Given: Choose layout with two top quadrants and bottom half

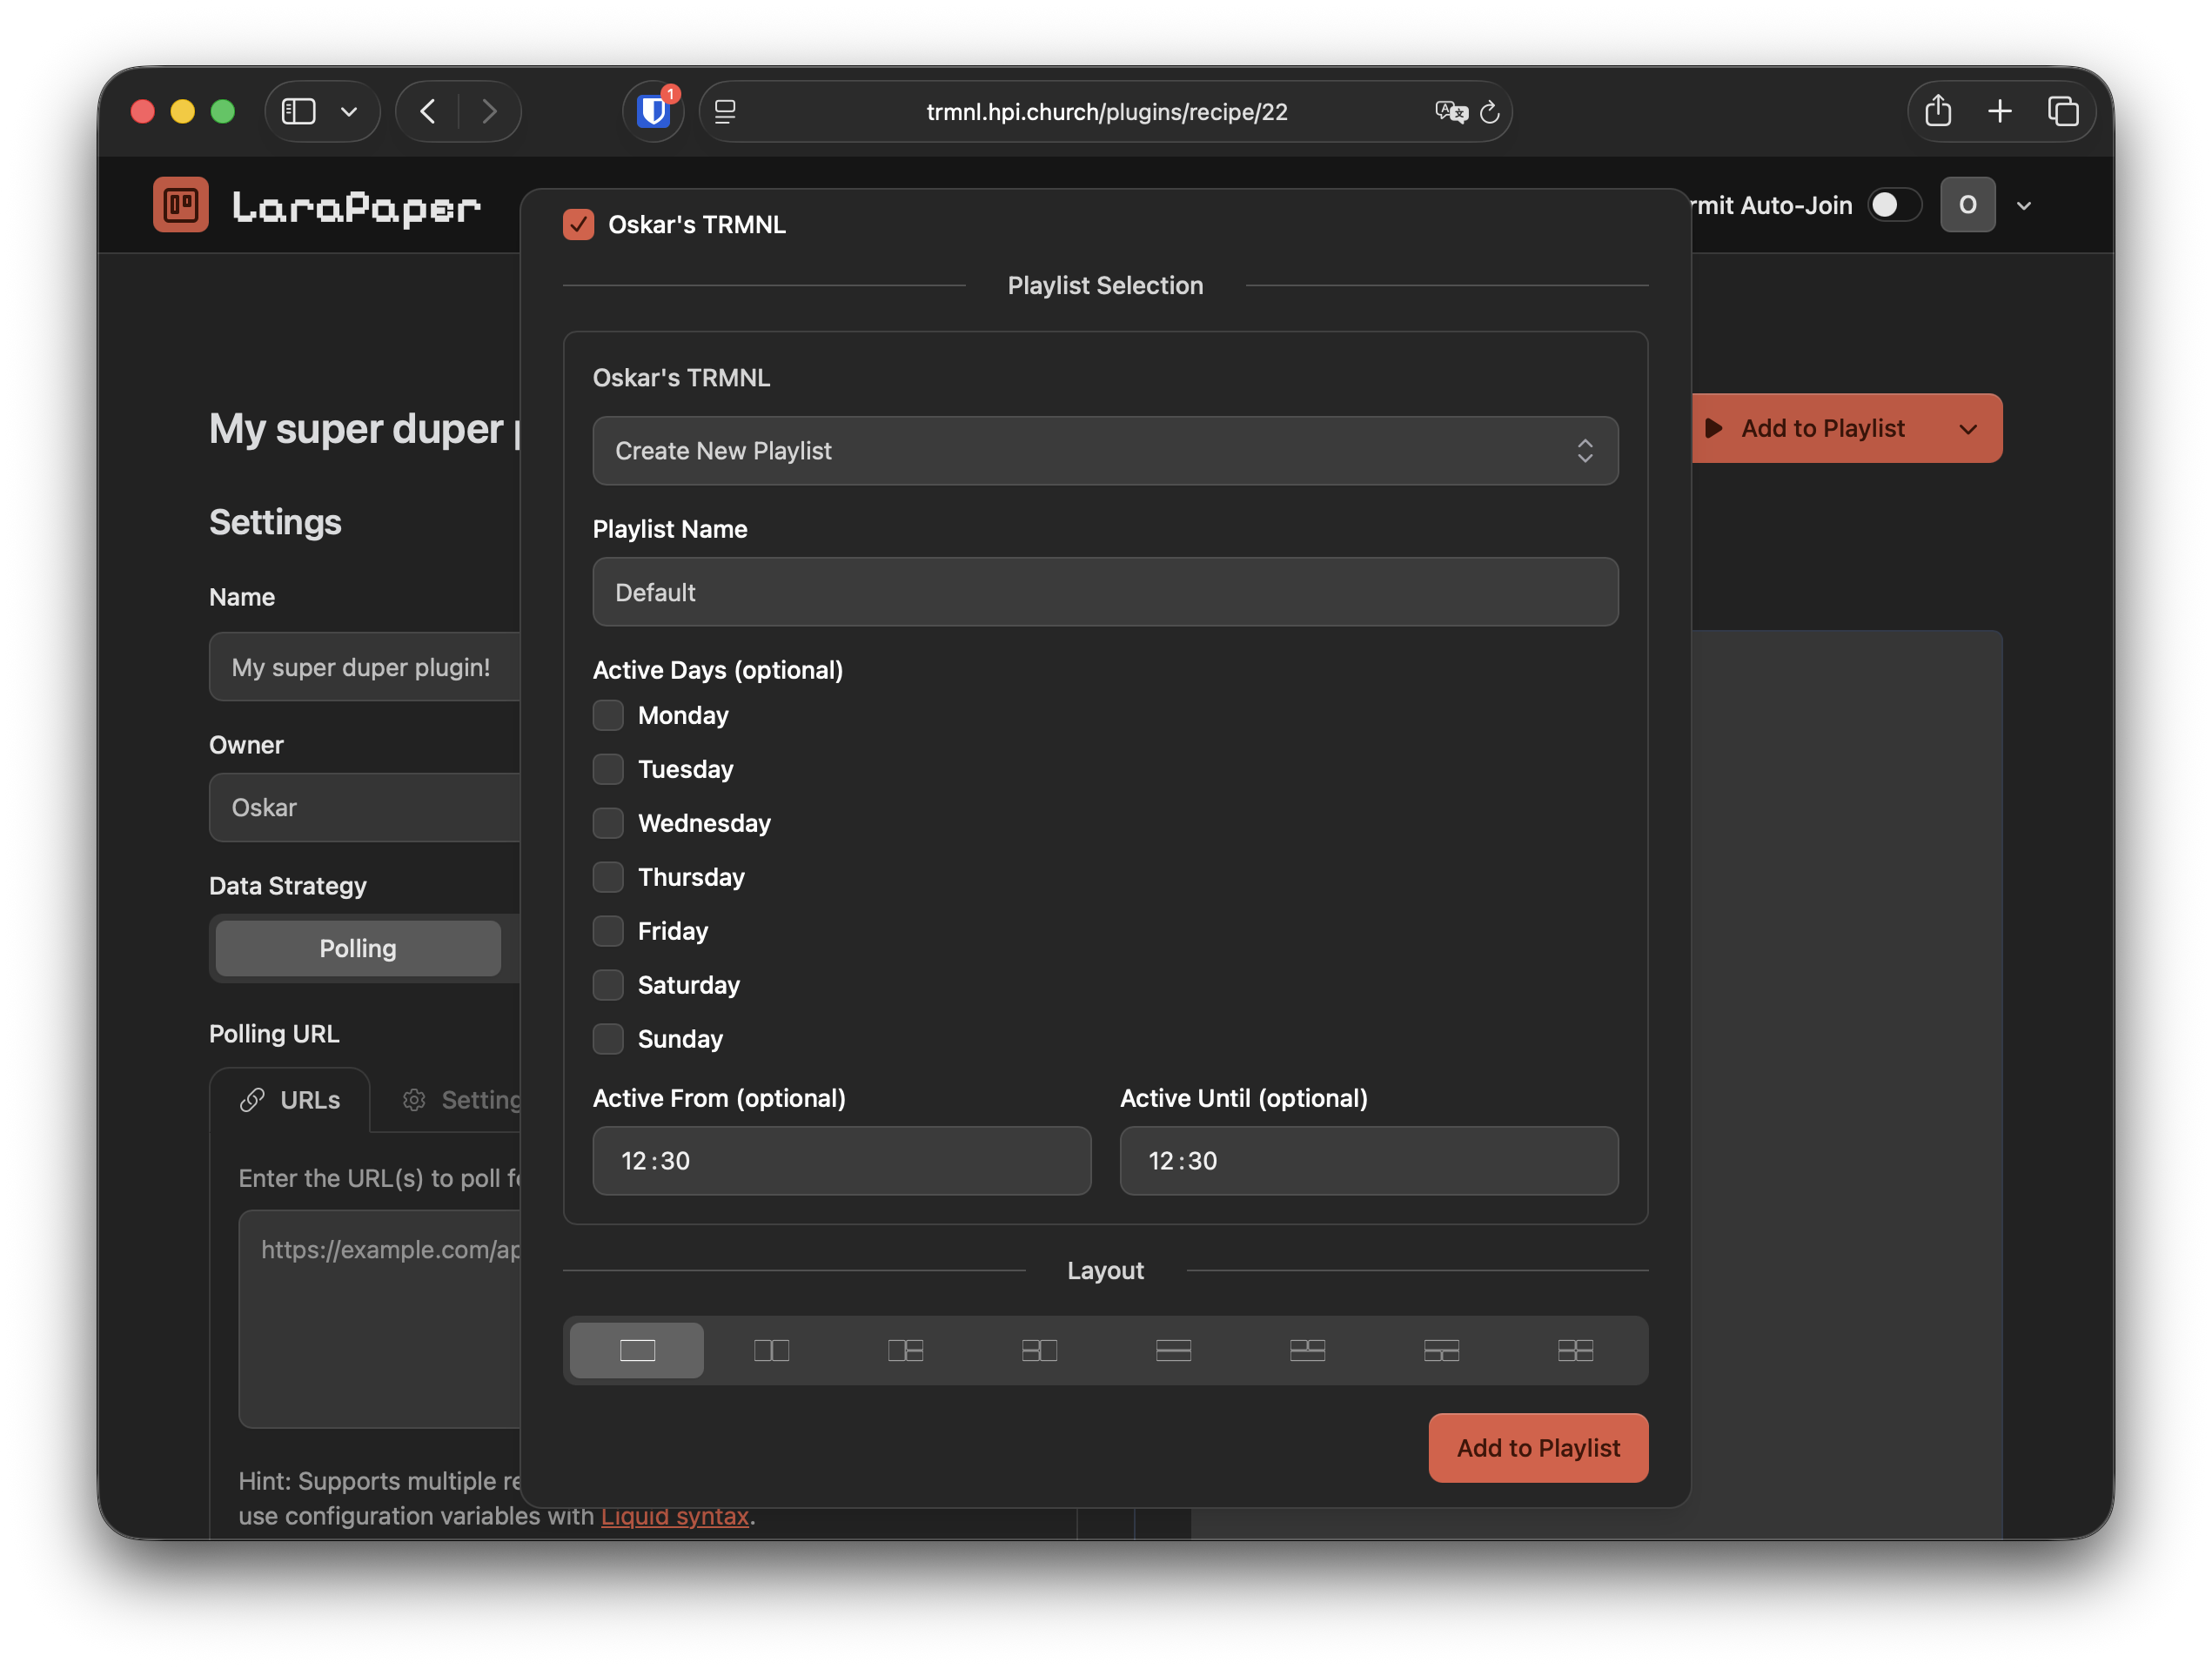Looking at the screenshot, I should coord(1307,1350).
